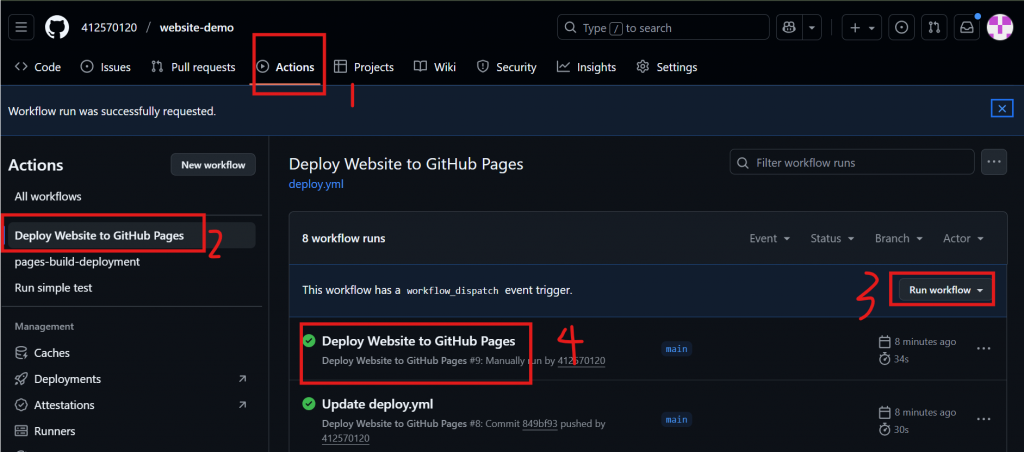
Task: Open commit 849bf93 link
Action: click(540, 423)
